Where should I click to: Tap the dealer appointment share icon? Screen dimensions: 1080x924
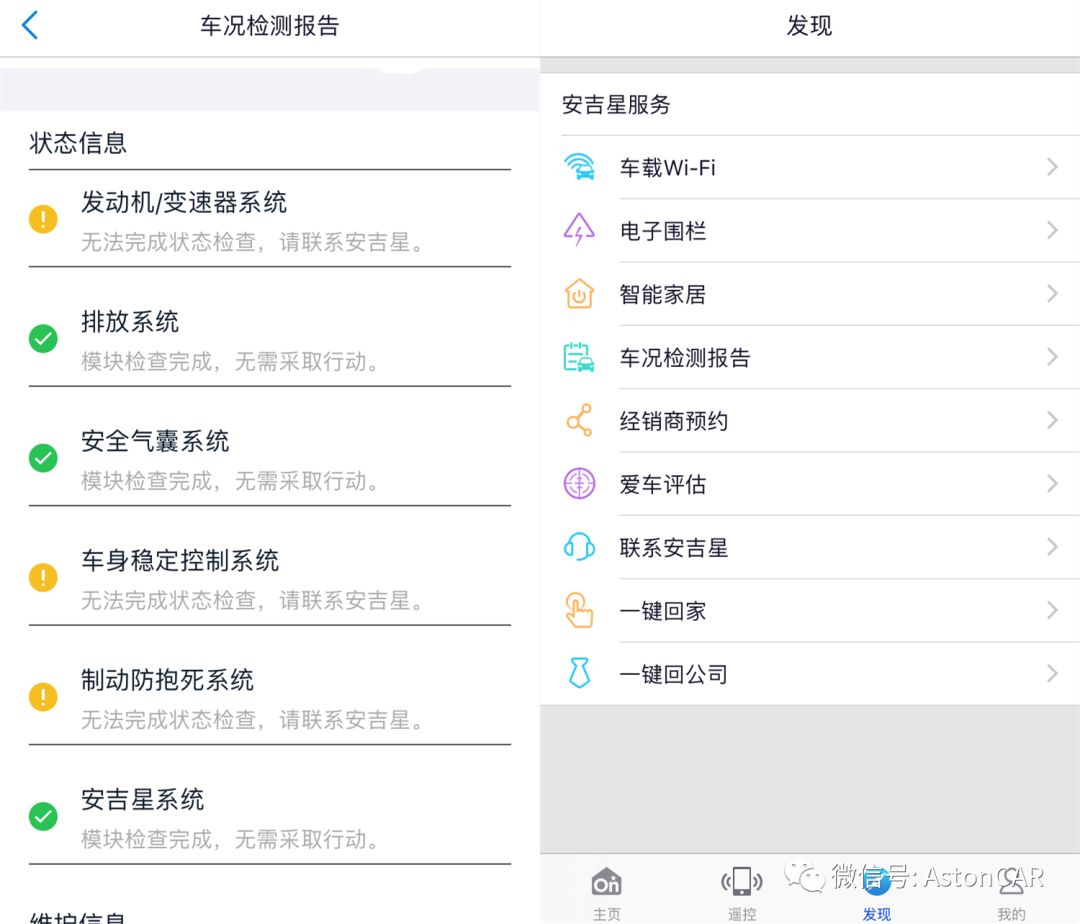[579, 421]
